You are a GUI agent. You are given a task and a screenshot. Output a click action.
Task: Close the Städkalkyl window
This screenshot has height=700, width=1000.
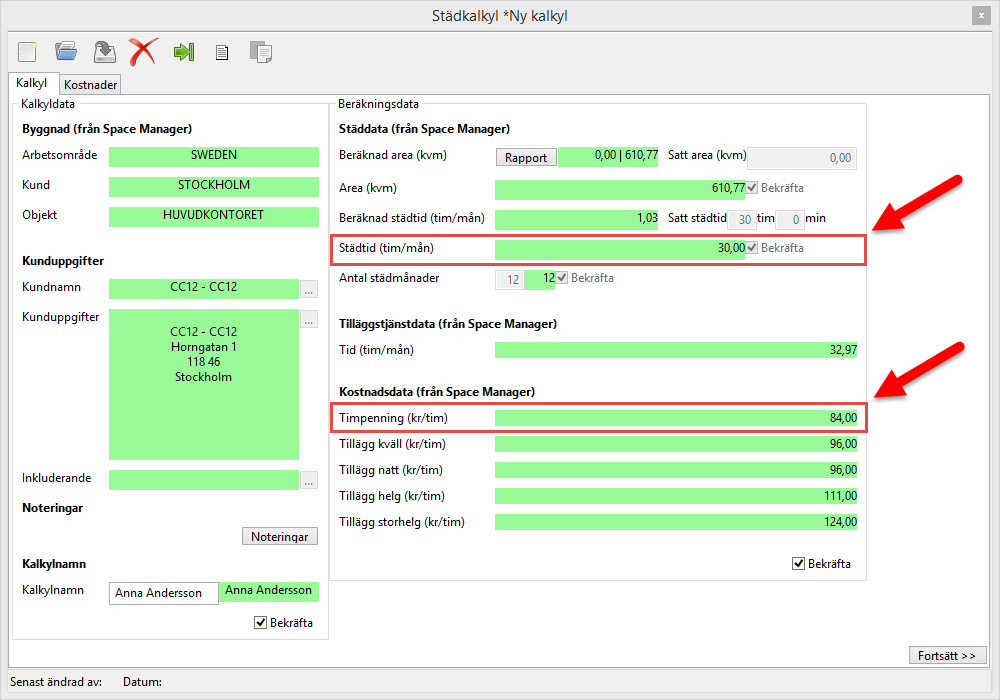(981, 16)
